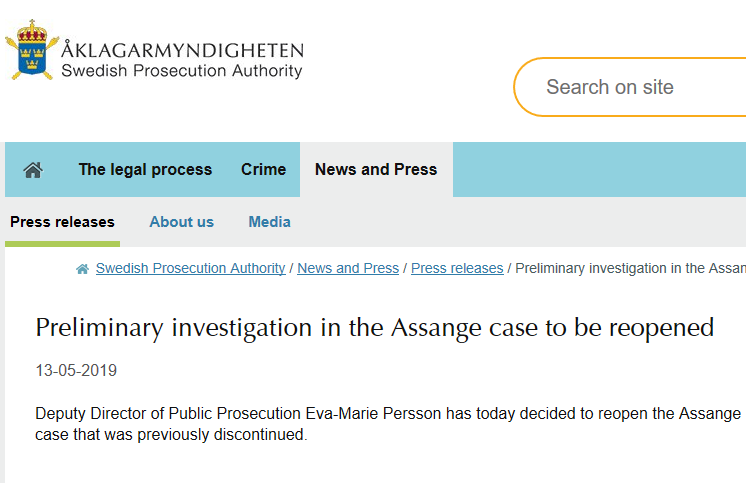Viewport: 746px width, 483px height.
Task: Click the ÅKLAGARMYNDIGHETEN logo wordmark
Action: point(182,50)
